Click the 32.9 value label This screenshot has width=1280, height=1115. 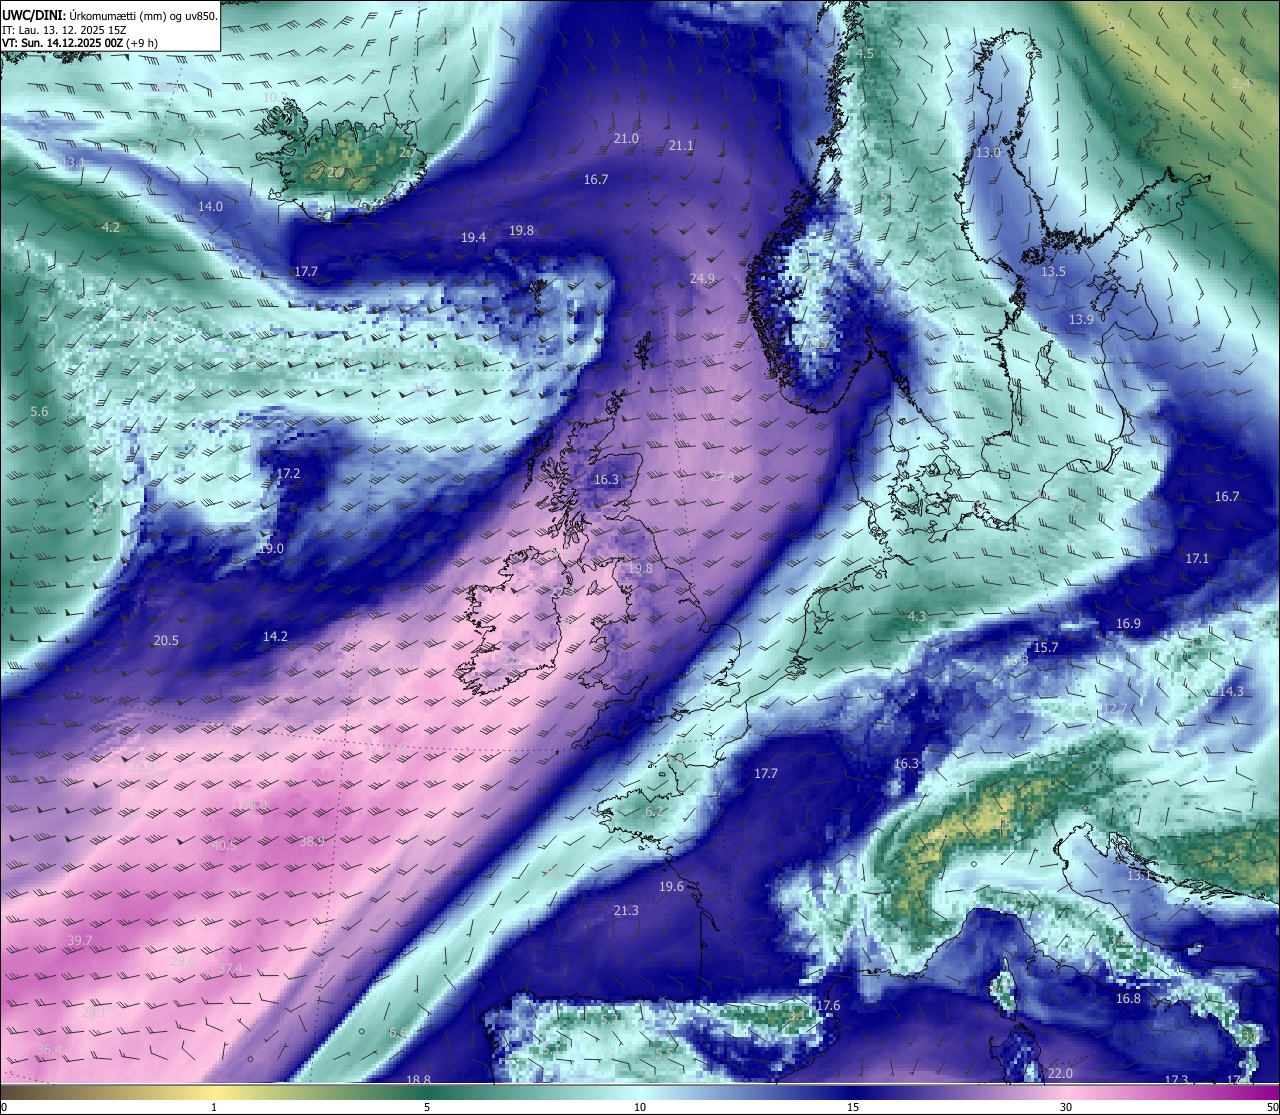coord(143,766)
